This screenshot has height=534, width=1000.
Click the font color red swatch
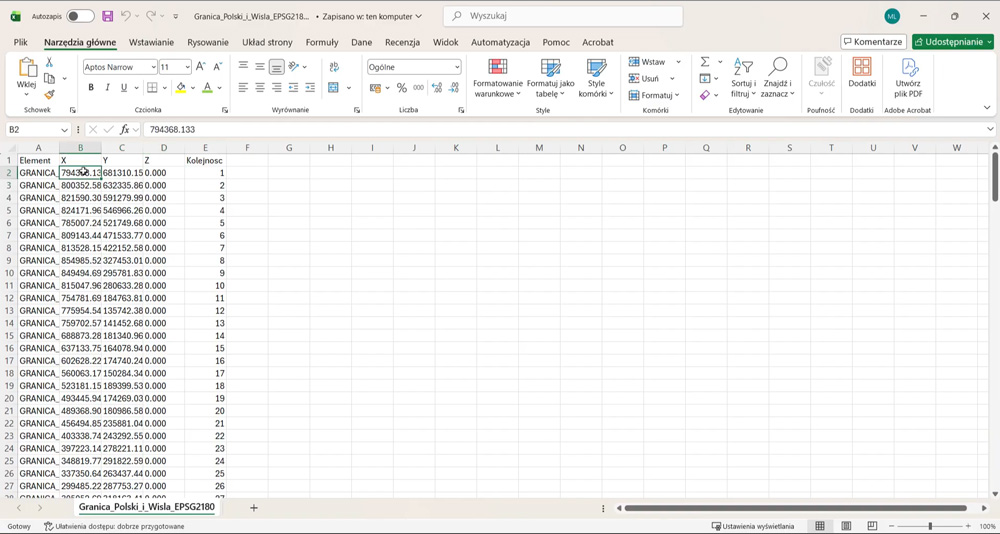tap(207, 88)
